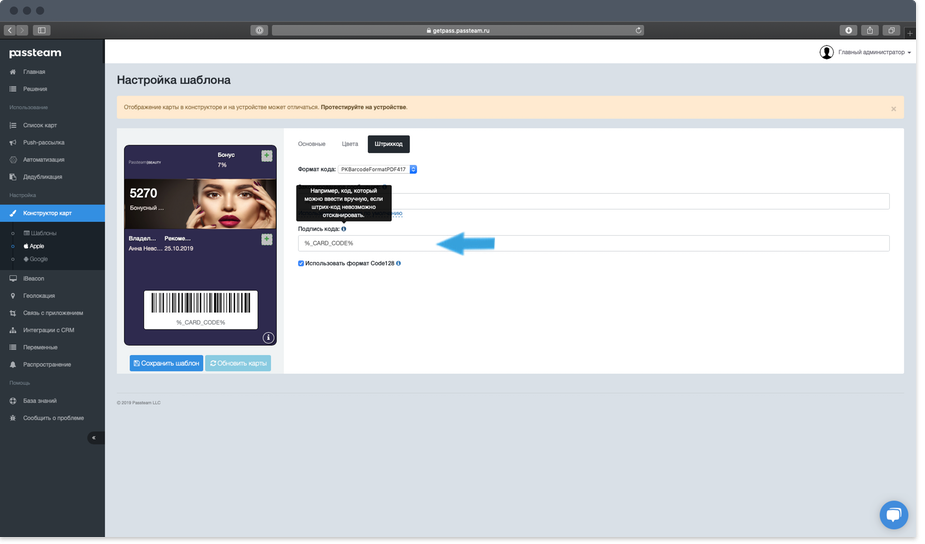The height and width of the screenshot is (544, 925).
Task: Click the user avatar icon
Action: 826,53
